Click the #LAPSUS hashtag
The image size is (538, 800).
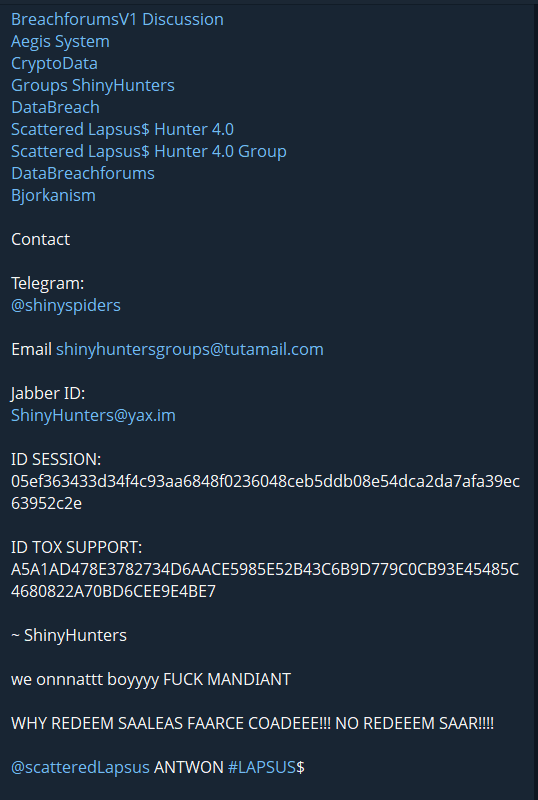pos(262,767)
